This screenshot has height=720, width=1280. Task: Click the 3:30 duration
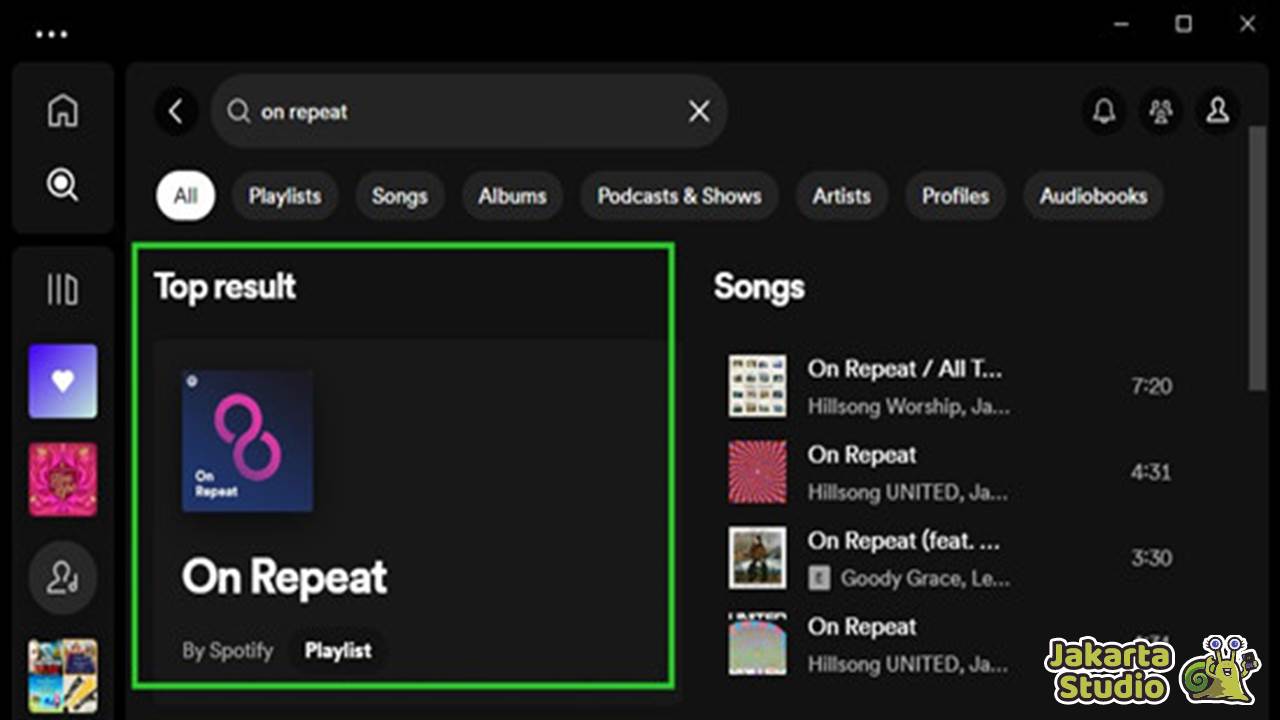click(1151, 558)
